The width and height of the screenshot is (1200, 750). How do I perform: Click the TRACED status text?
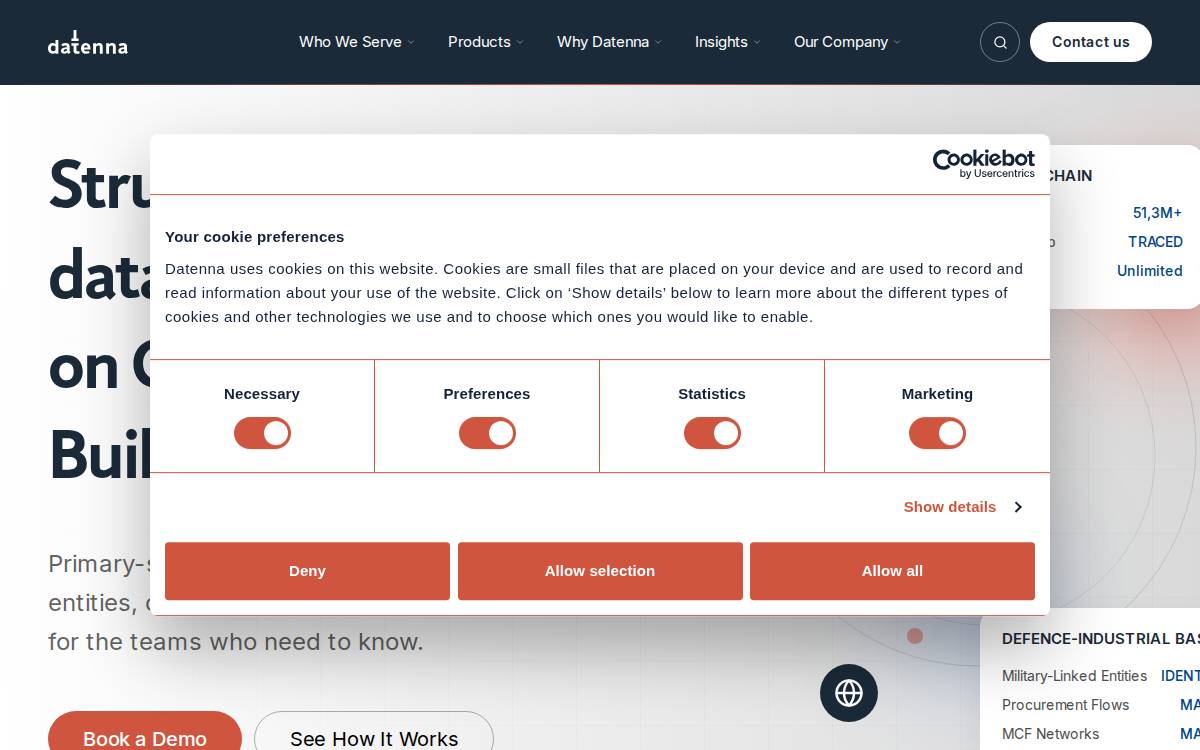[x=1155, y=242]
